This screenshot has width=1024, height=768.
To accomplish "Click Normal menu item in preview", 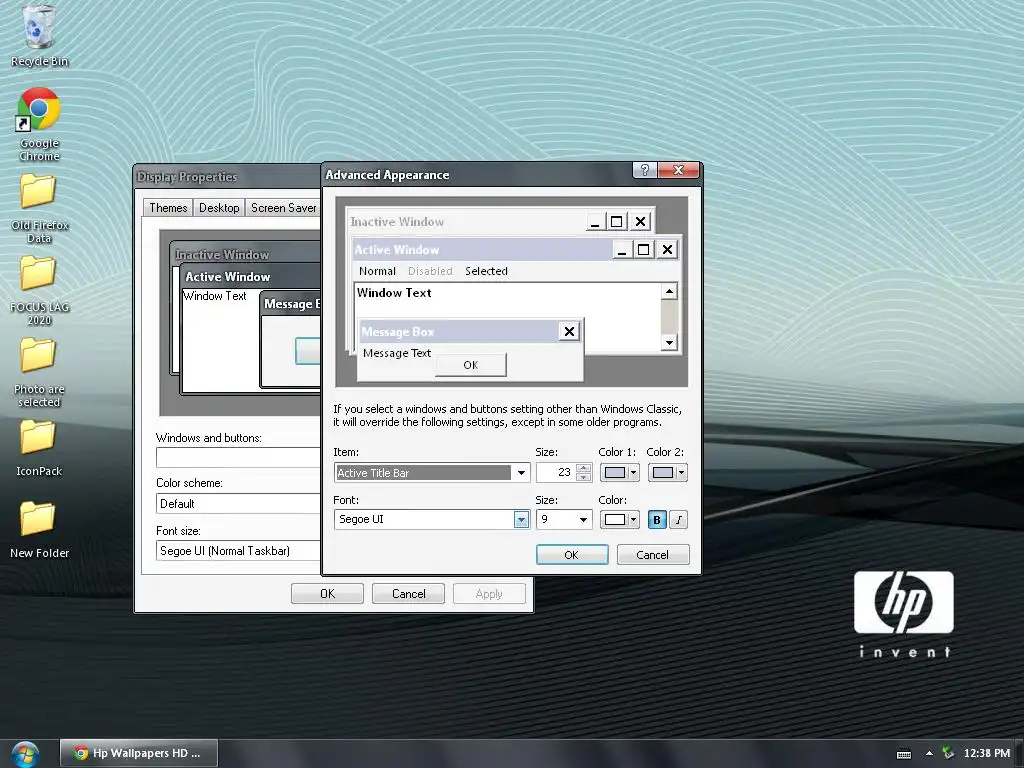I will [377, 271].
